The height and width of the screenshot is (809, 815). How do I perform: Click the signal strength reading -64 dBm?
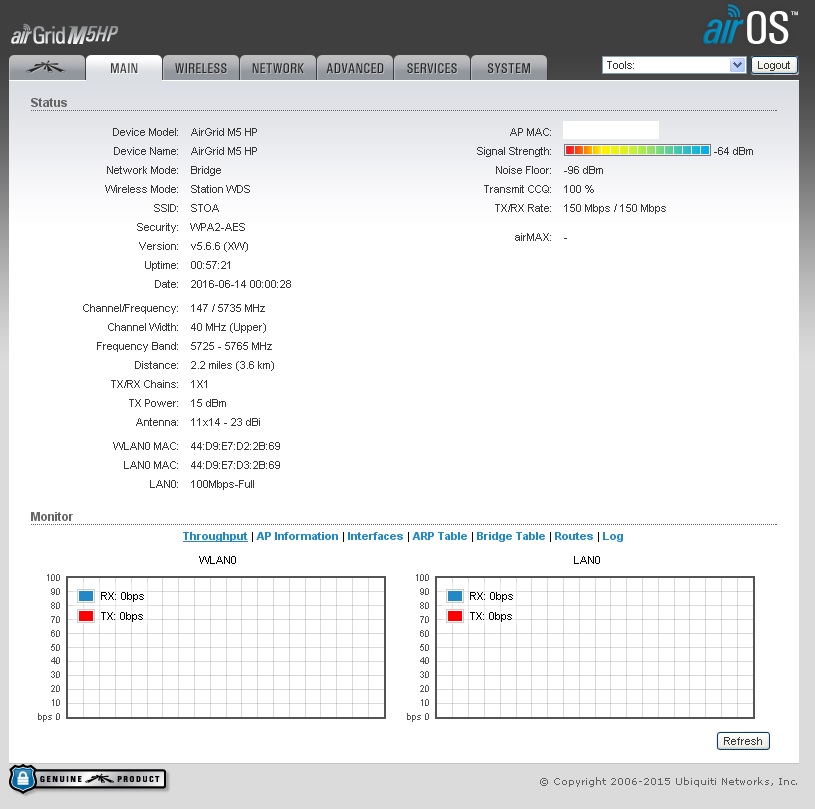pos(733,151)
